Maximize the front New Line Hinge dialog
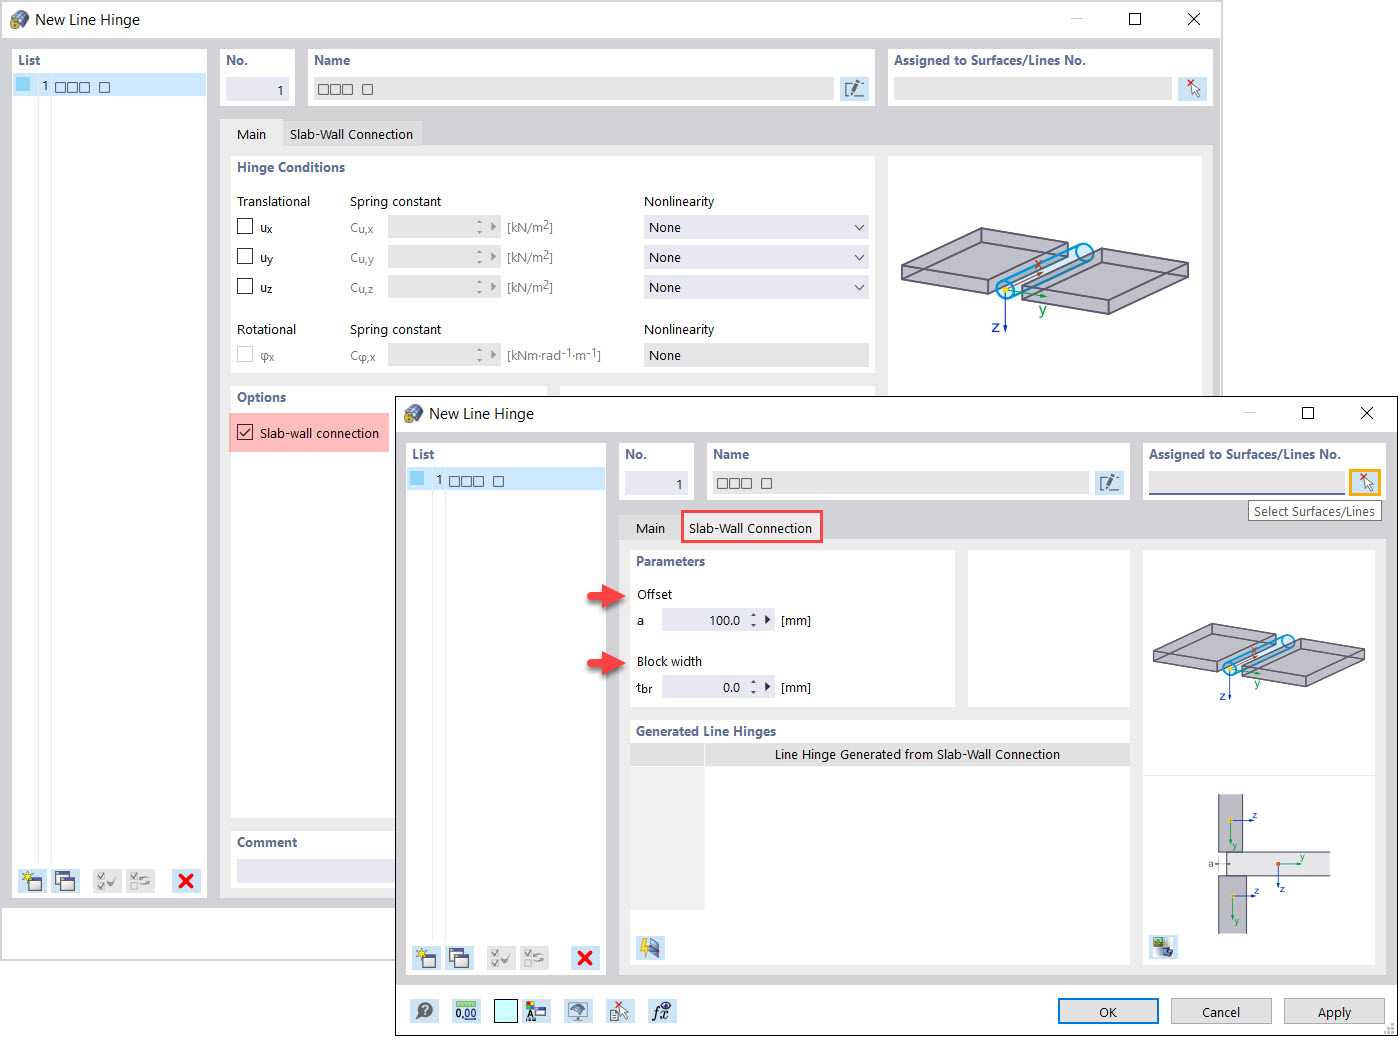Image resolution: width=1400 pixels, height=1050 pixels. (1308, 413)
